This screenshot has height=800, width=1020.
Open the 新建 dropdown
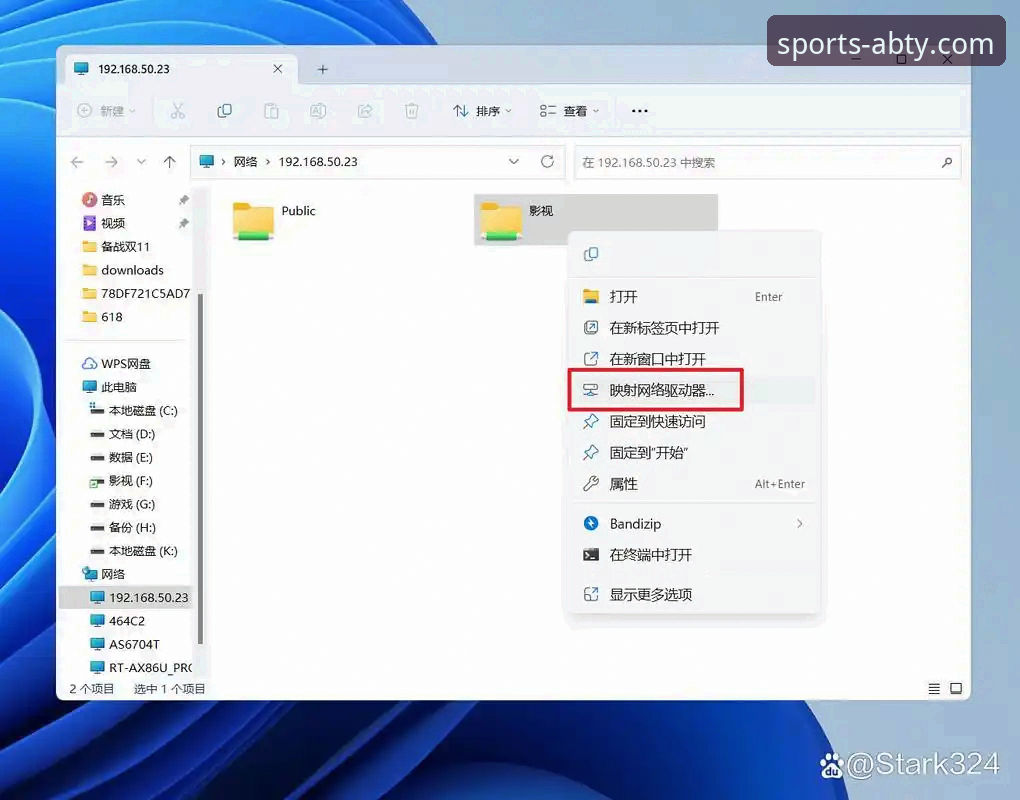107,111
